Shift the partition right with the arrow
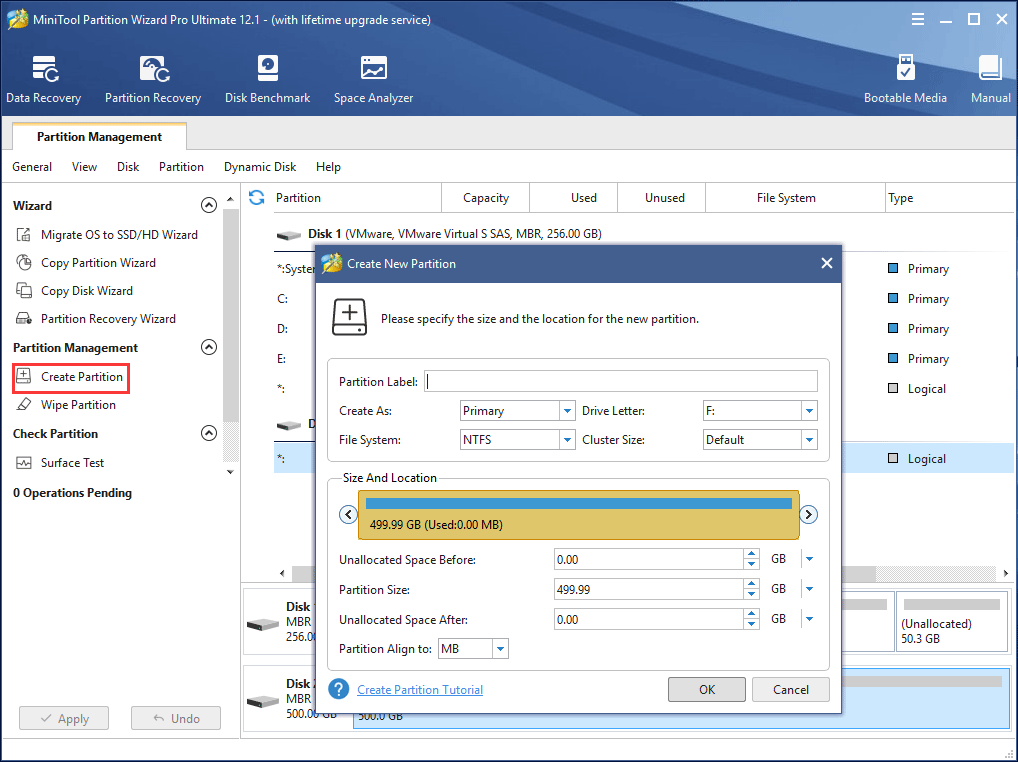1018x762 pixels. [x=808, y=515]
